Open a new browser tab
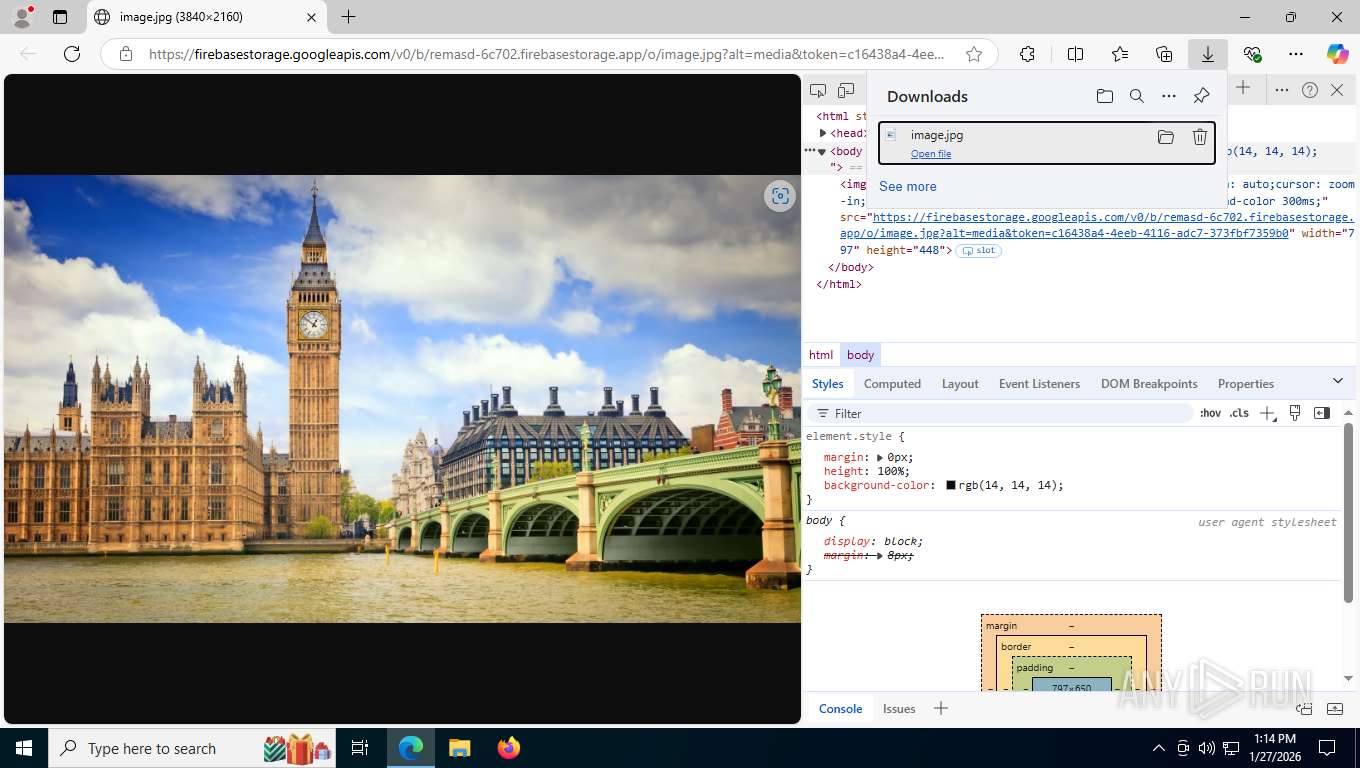 click(x=348, y=17)
